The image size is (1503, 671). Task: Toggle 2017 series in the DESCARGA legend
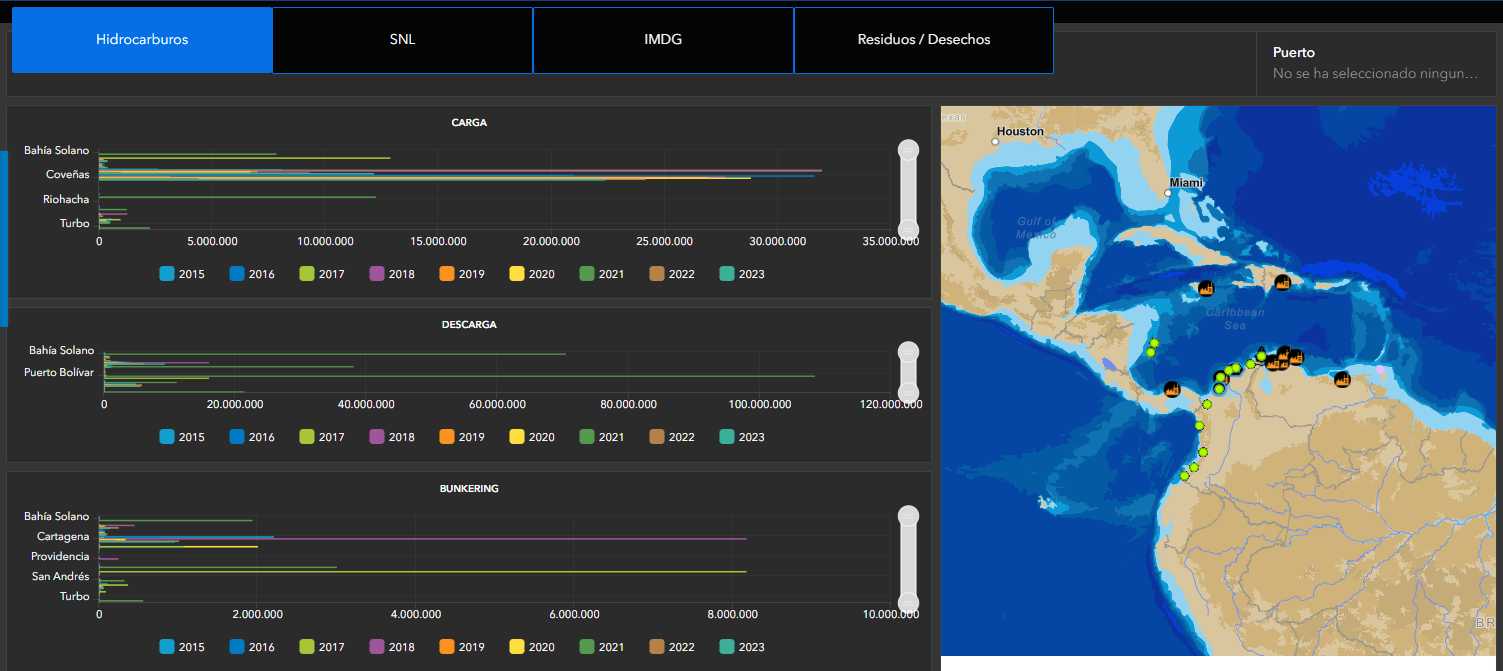click(322, 437)
